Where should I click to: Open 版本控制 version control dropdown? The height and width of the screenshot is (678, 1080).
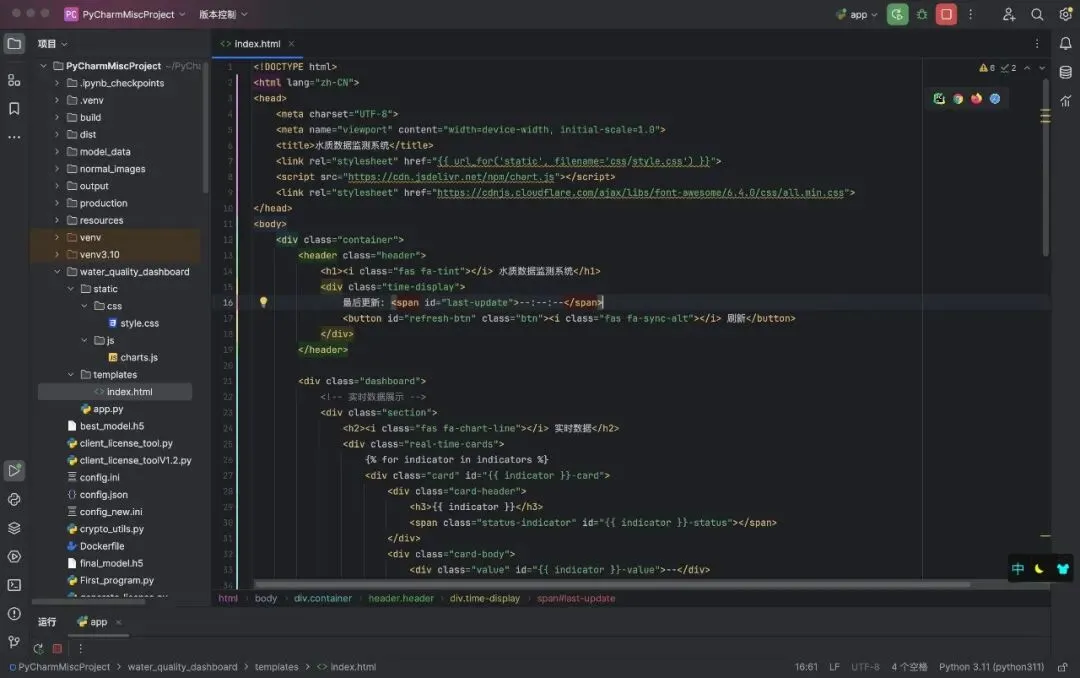point(223,14)
